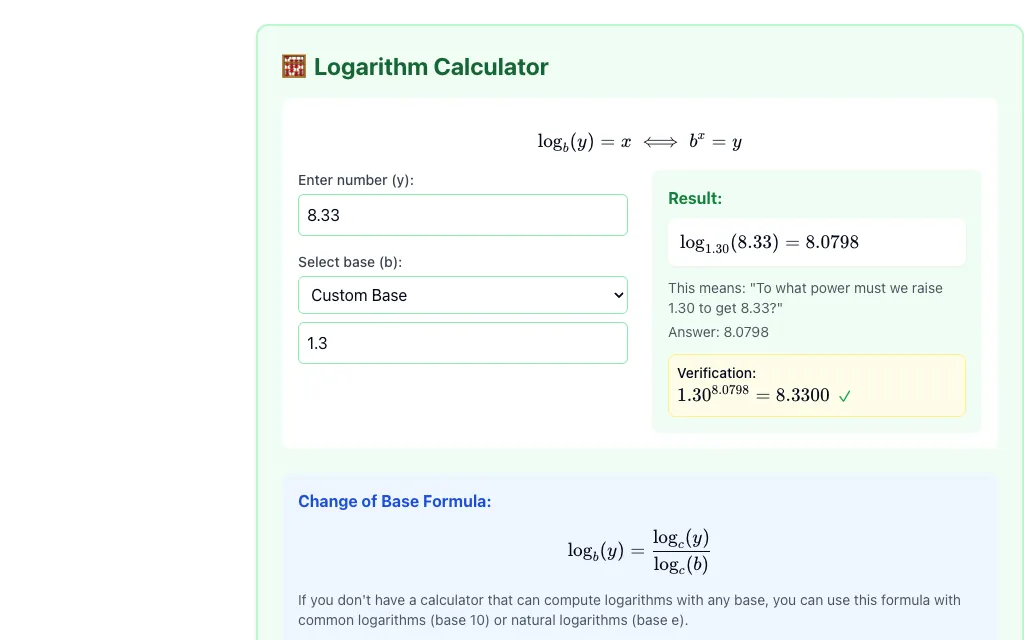The height and width of the screenshot is (640, 1024).
Task: Click the 'Select base (b):' label
Action: [x=350, y=262]
